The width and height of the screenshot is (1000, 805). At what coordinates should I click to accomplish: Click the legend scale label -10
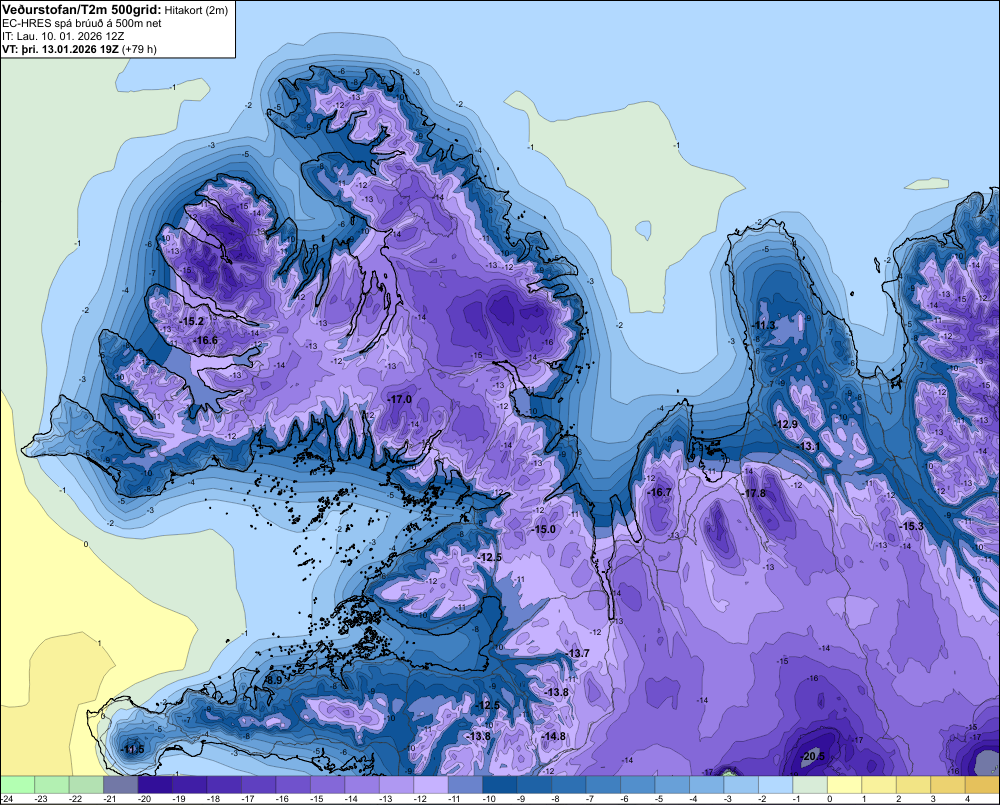click(489, 799)
